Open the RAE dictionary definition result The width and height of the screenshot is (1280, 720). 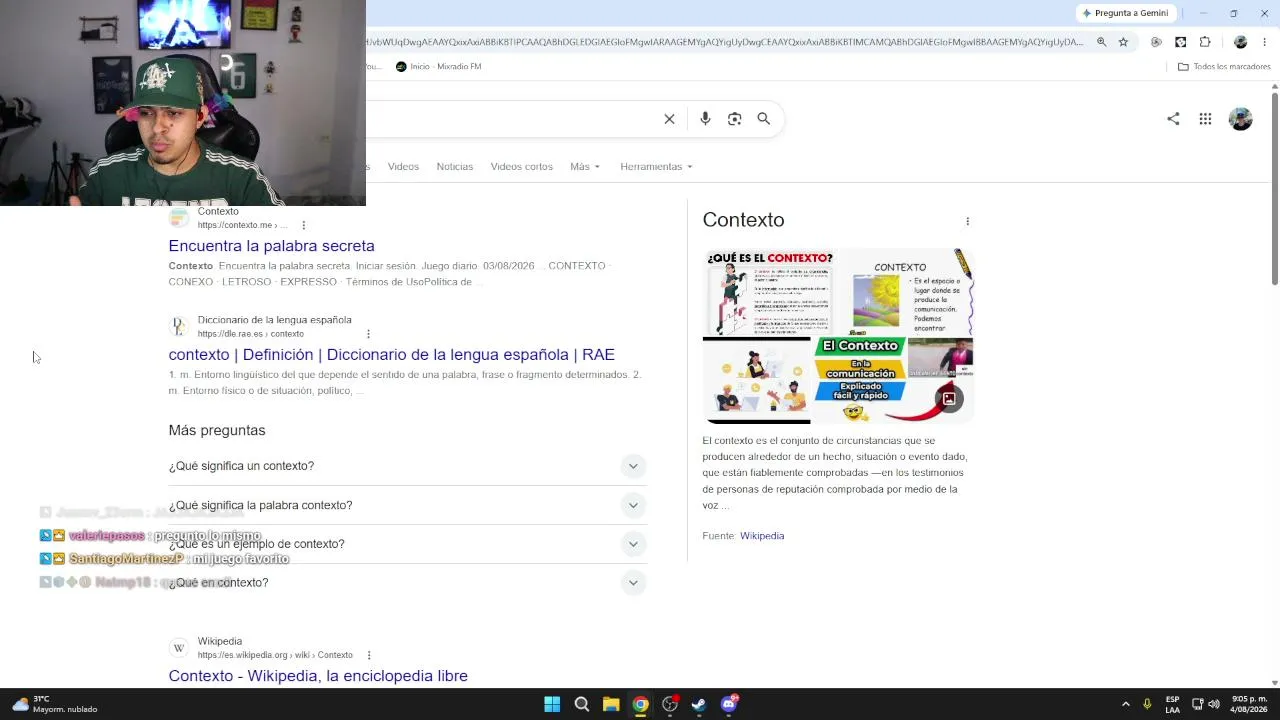(x=392, y=355)
